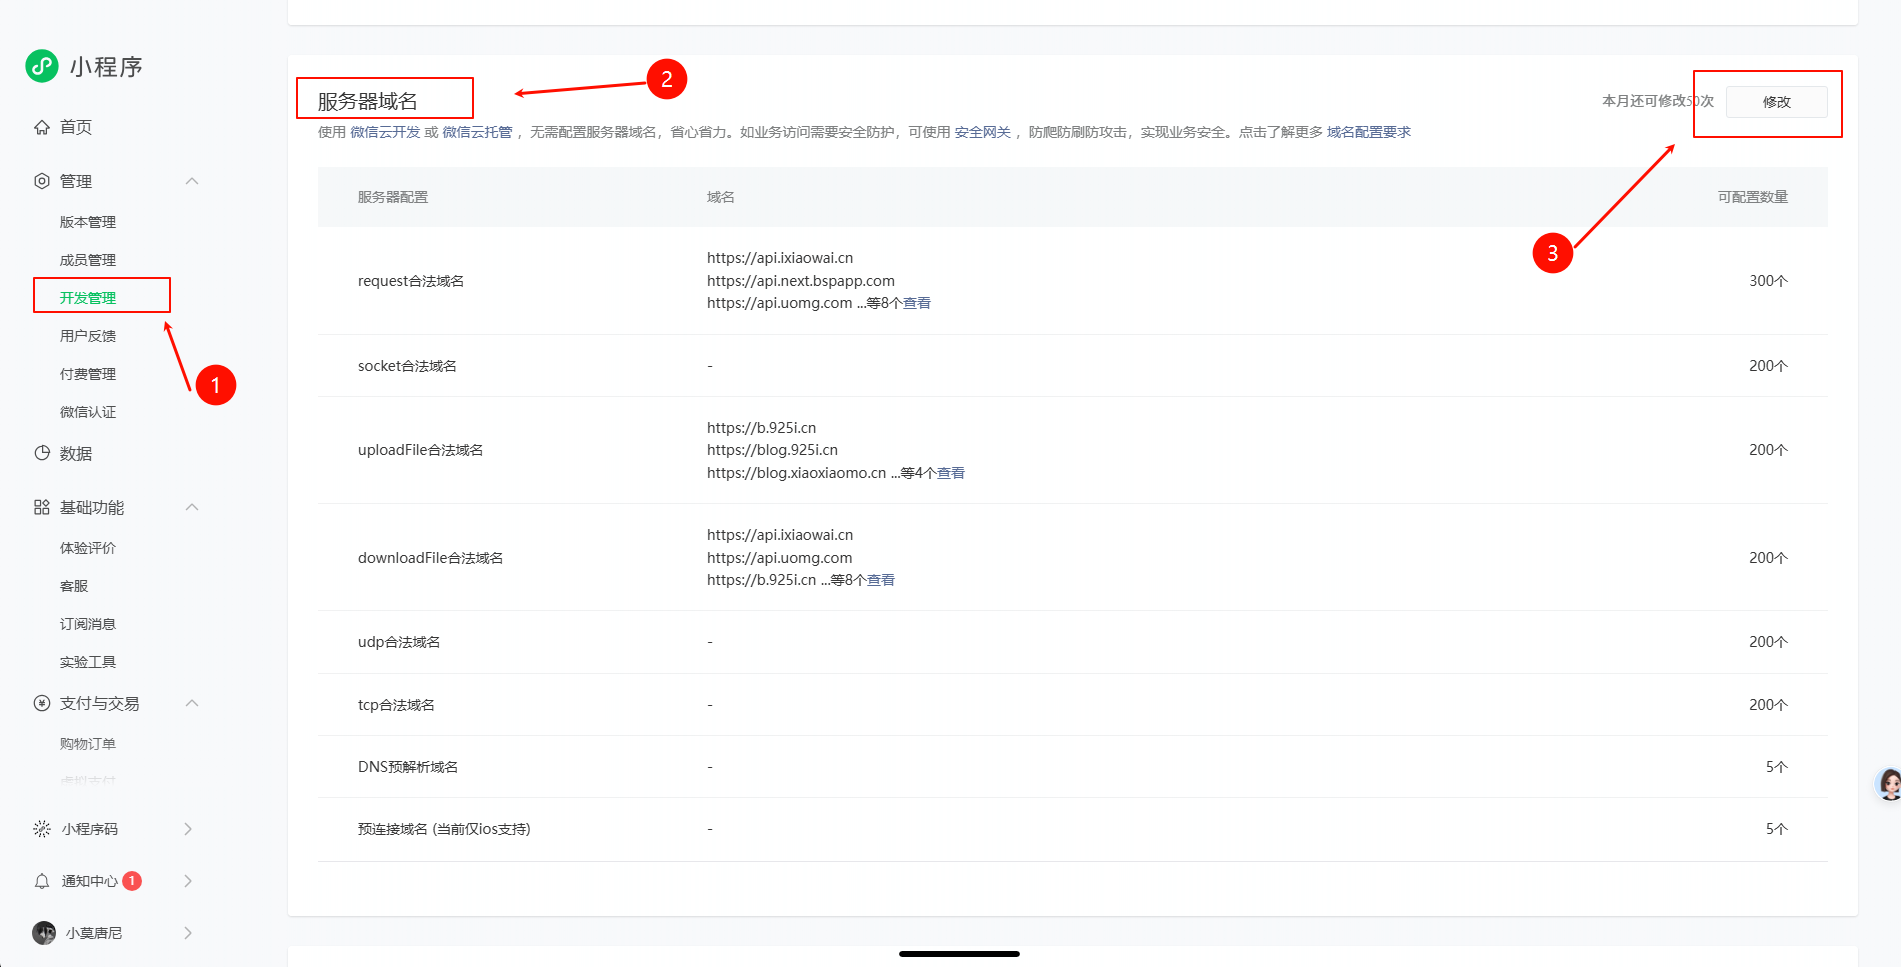The width and height of the screenshot is (1901, 967).
Task: Click the udp合法域名 label
Action: pos(399,642)
